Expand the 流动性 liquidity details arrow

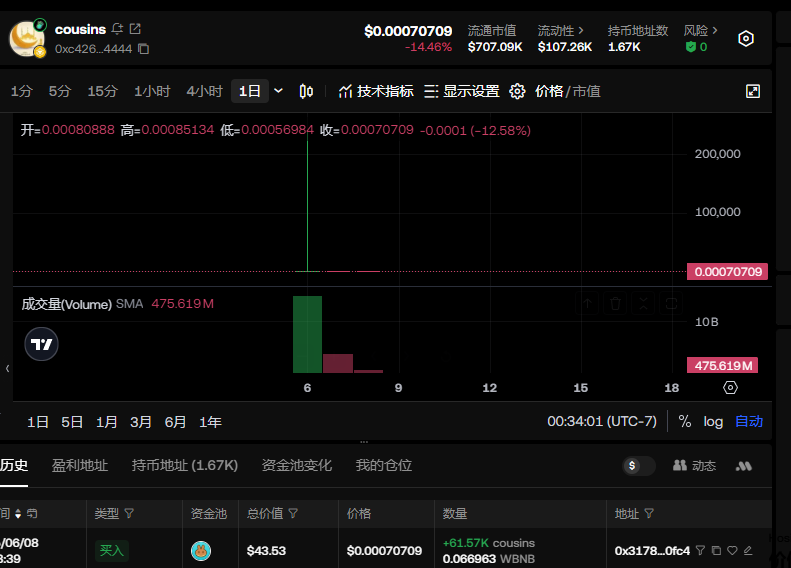click(581, 30)
